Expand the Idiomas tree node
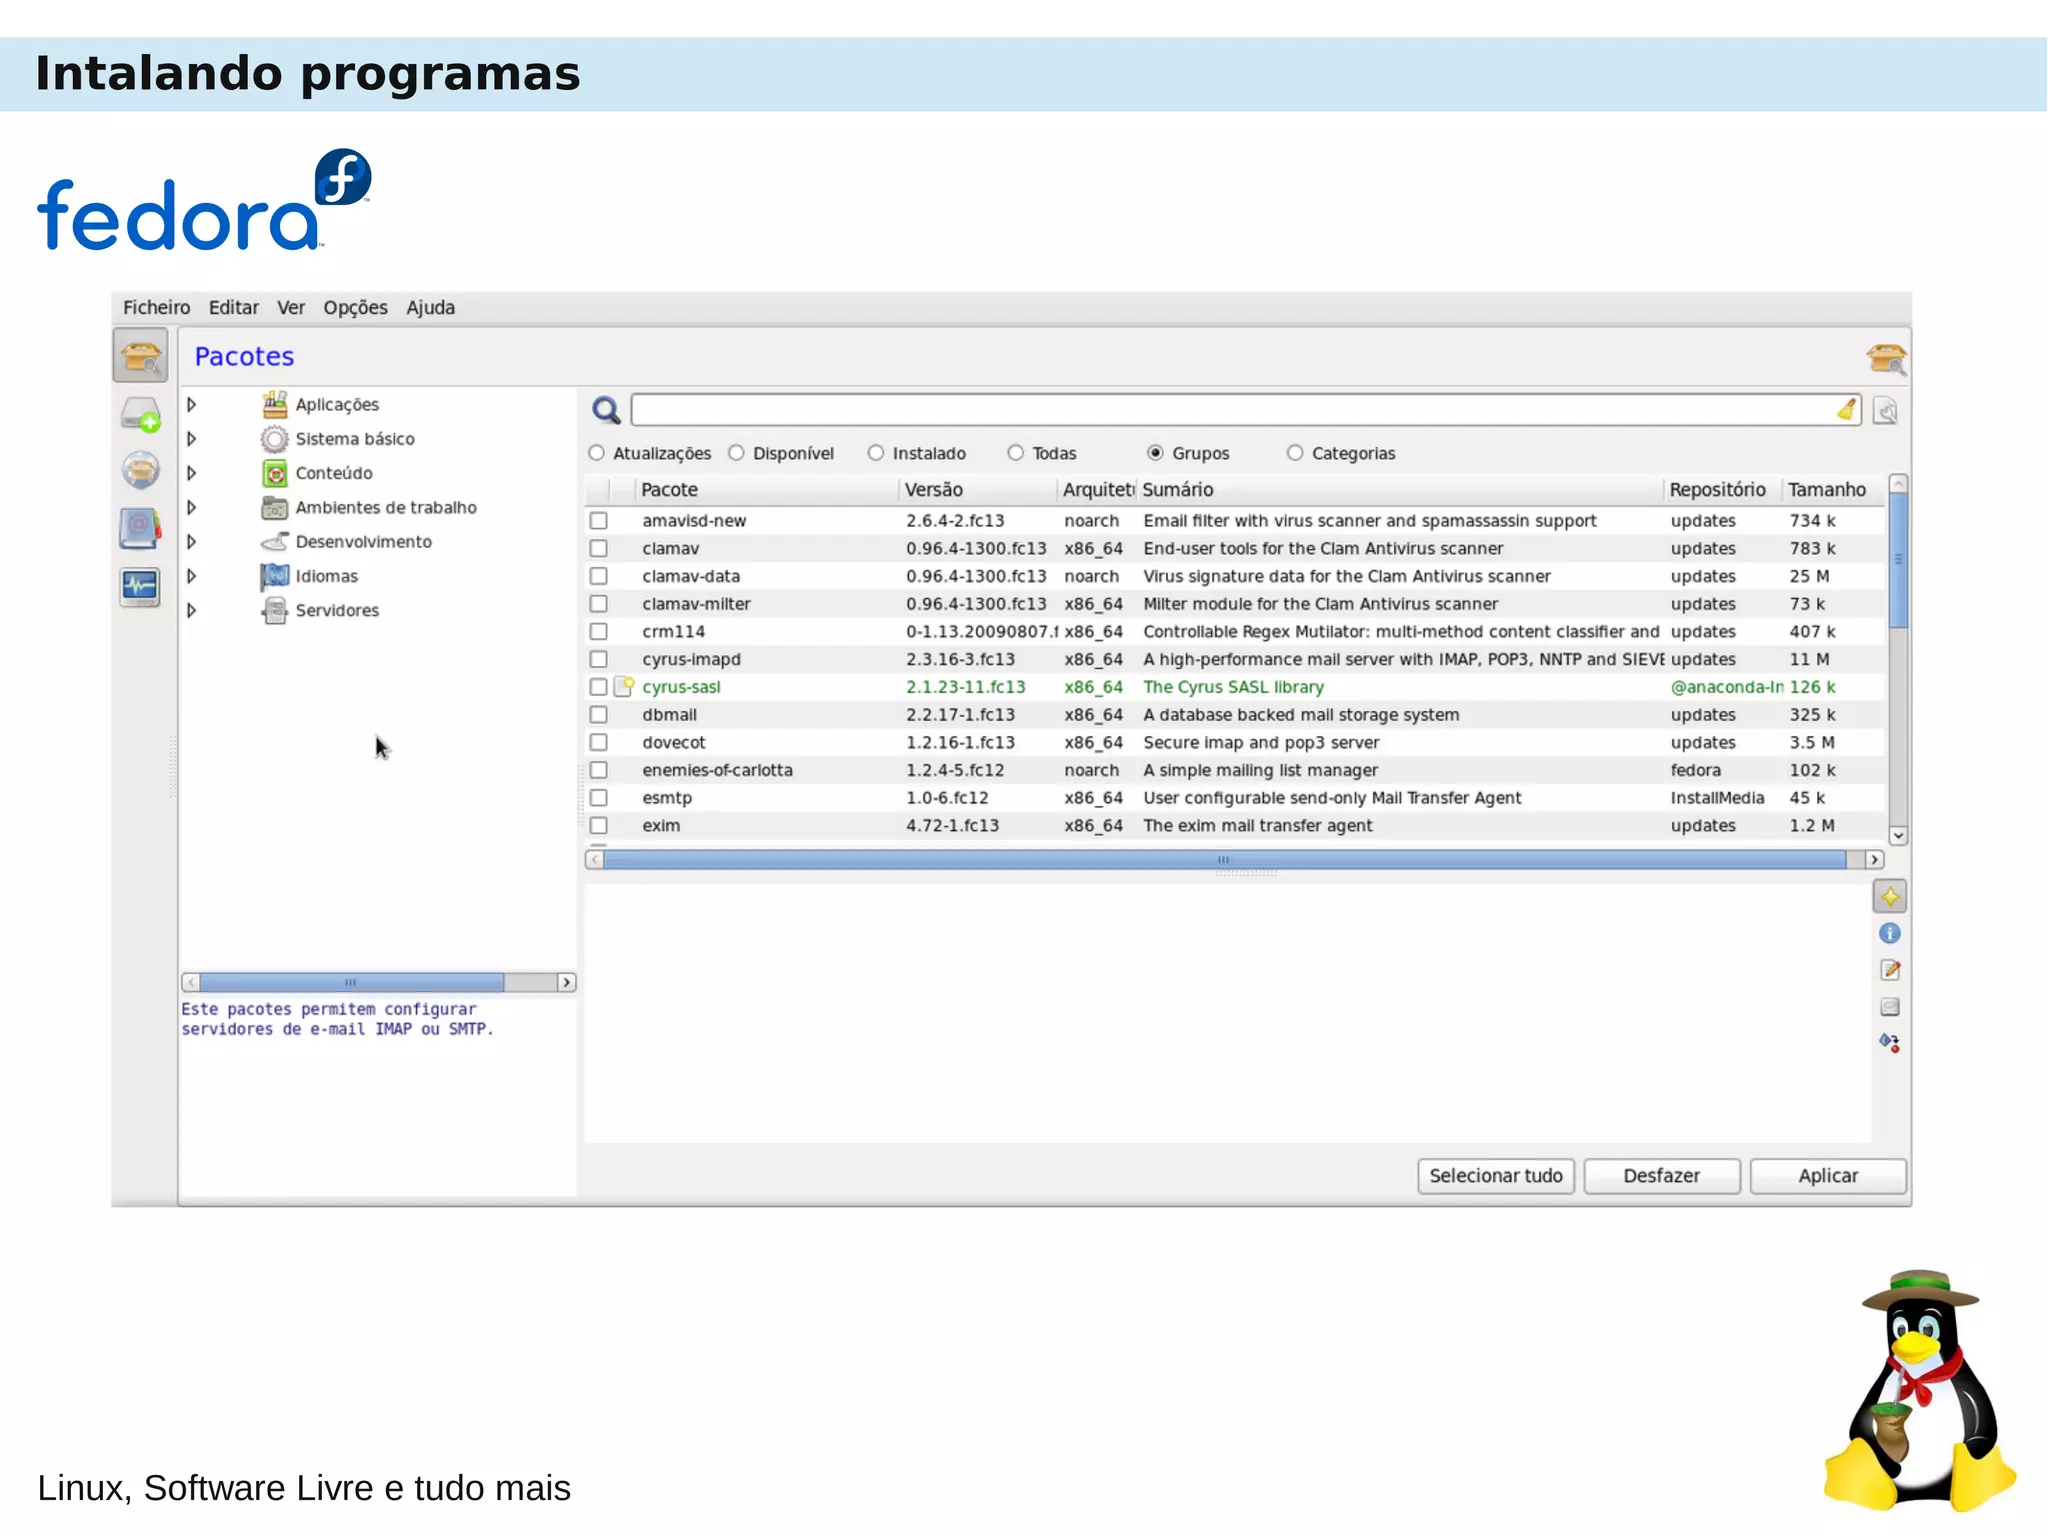 191,576
